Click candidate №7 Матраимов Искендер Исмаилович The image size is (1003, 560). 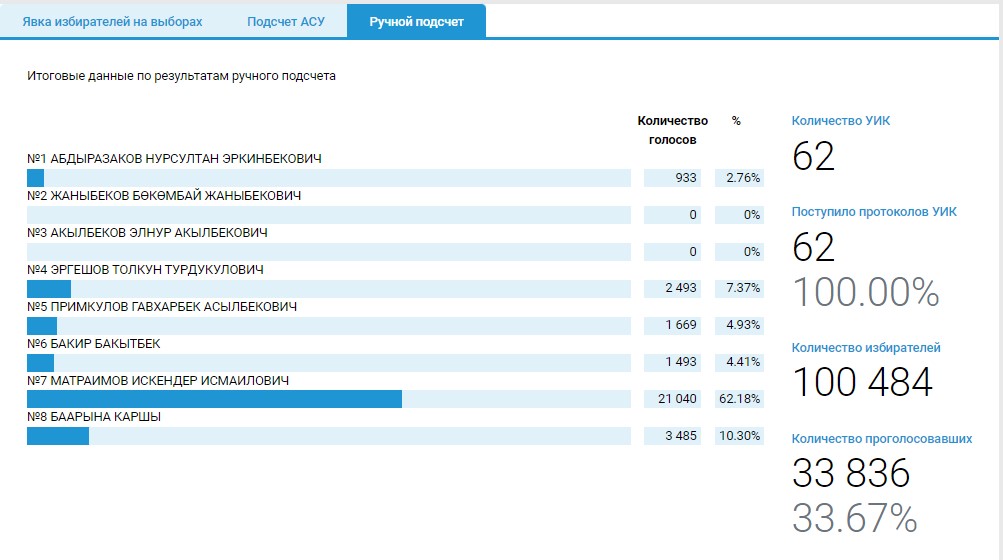click(158, 381)
